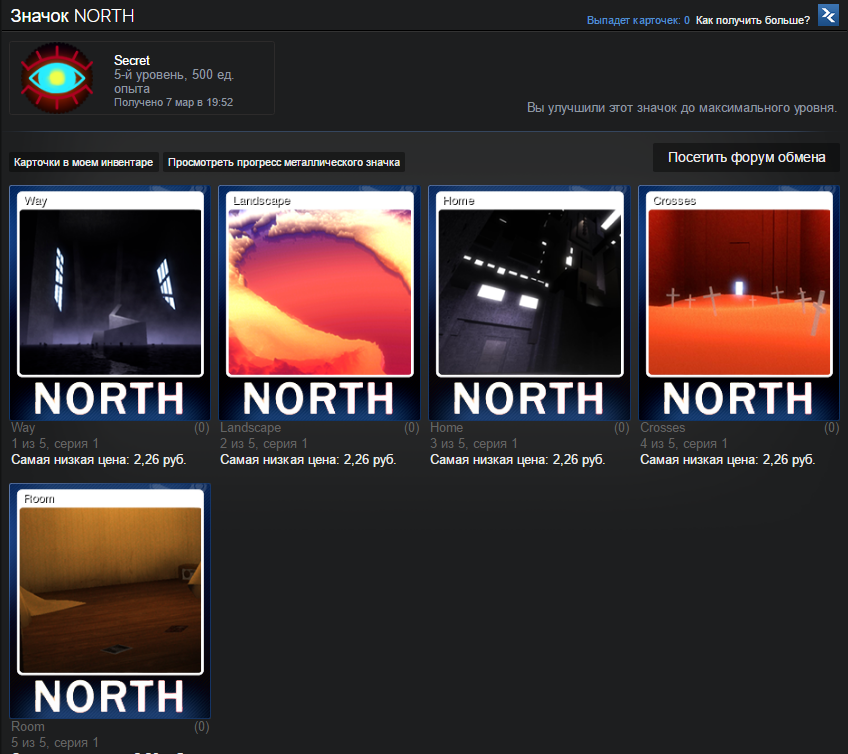Open the Home trading card image
Image resolution: width=848 pixels, height=754 pixels.
(x=529, y=303)
